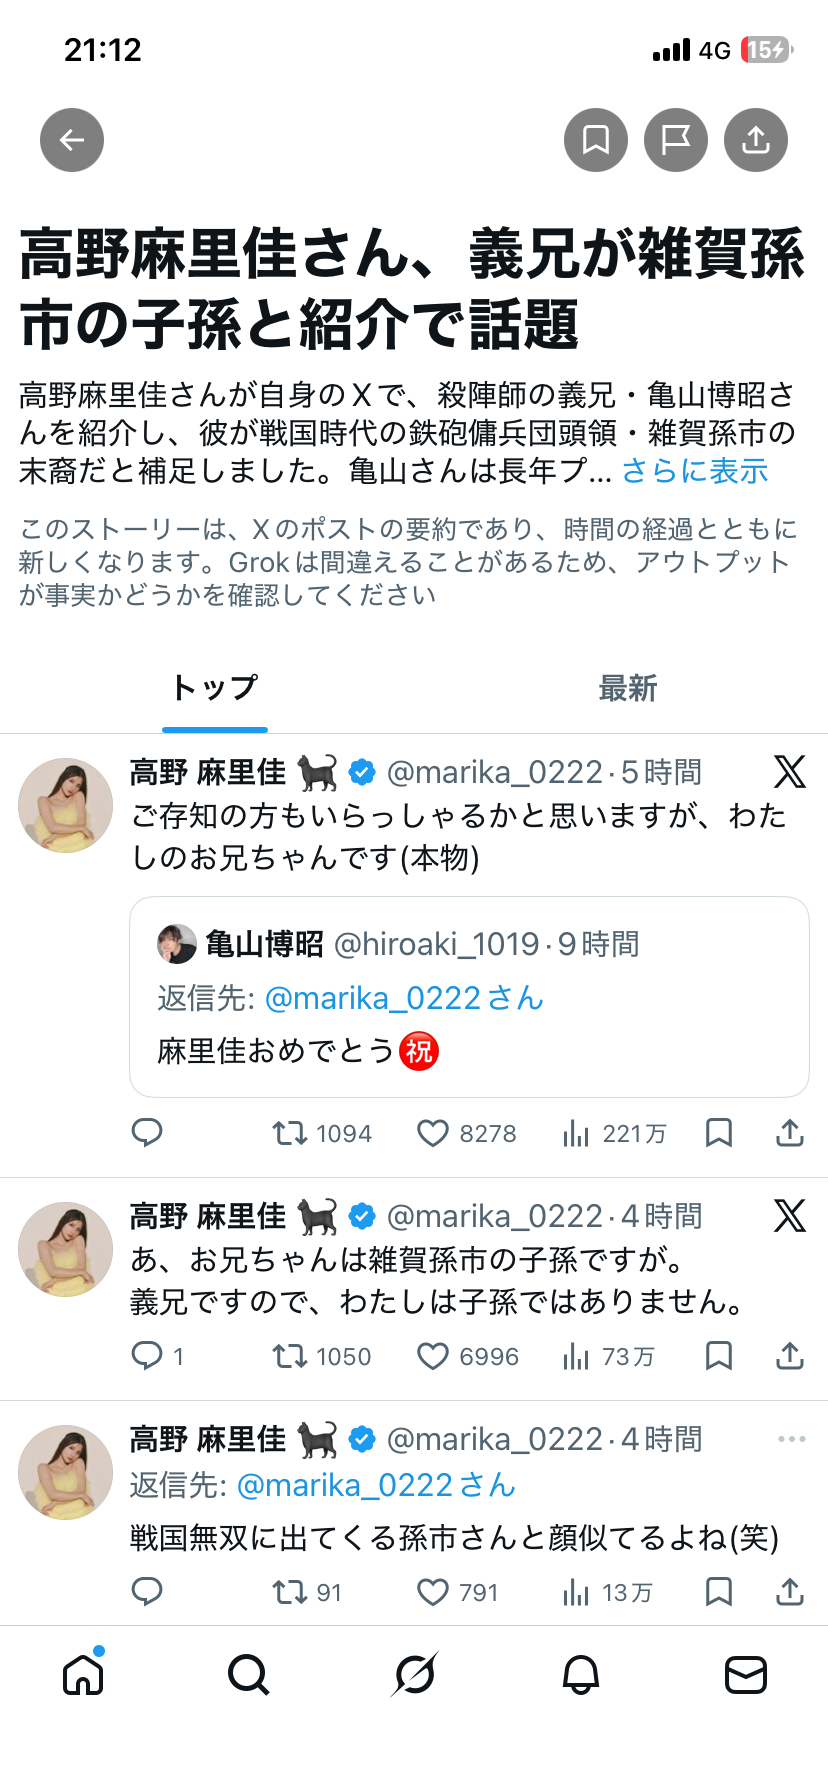Repost the tweet with 1094 reposts
Image resolution: width=828 pixels, height=1792 pixels.
(x=290, y=1133)
